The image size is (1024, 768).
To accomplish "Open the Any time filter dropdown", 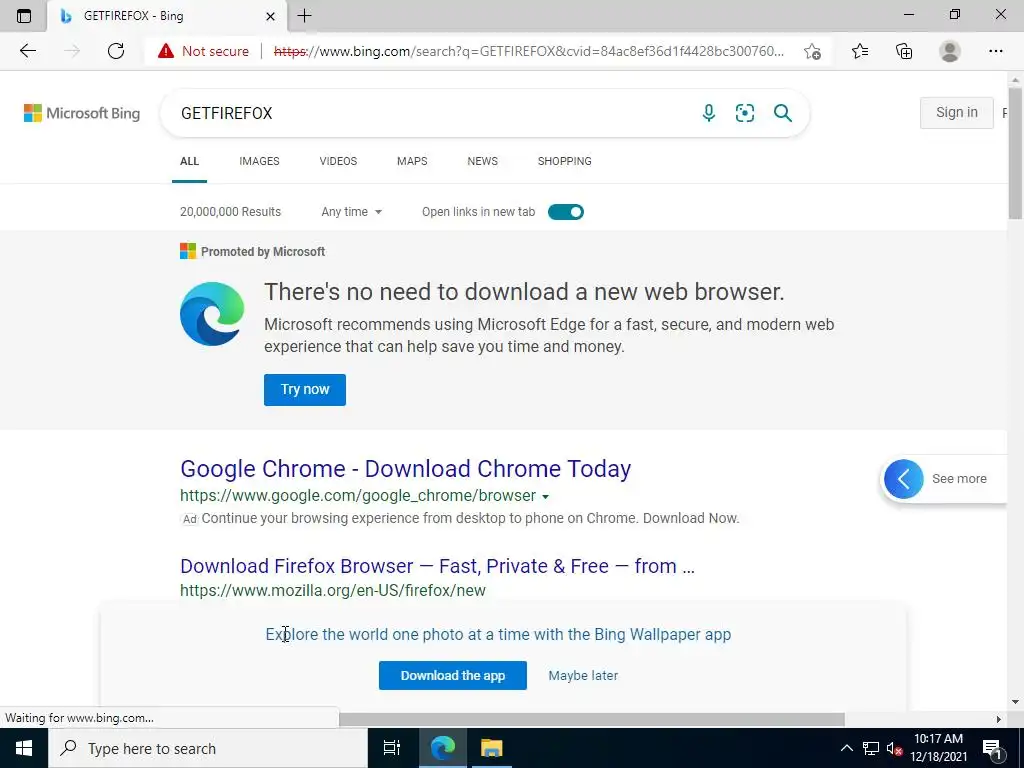I will point(351,212).
